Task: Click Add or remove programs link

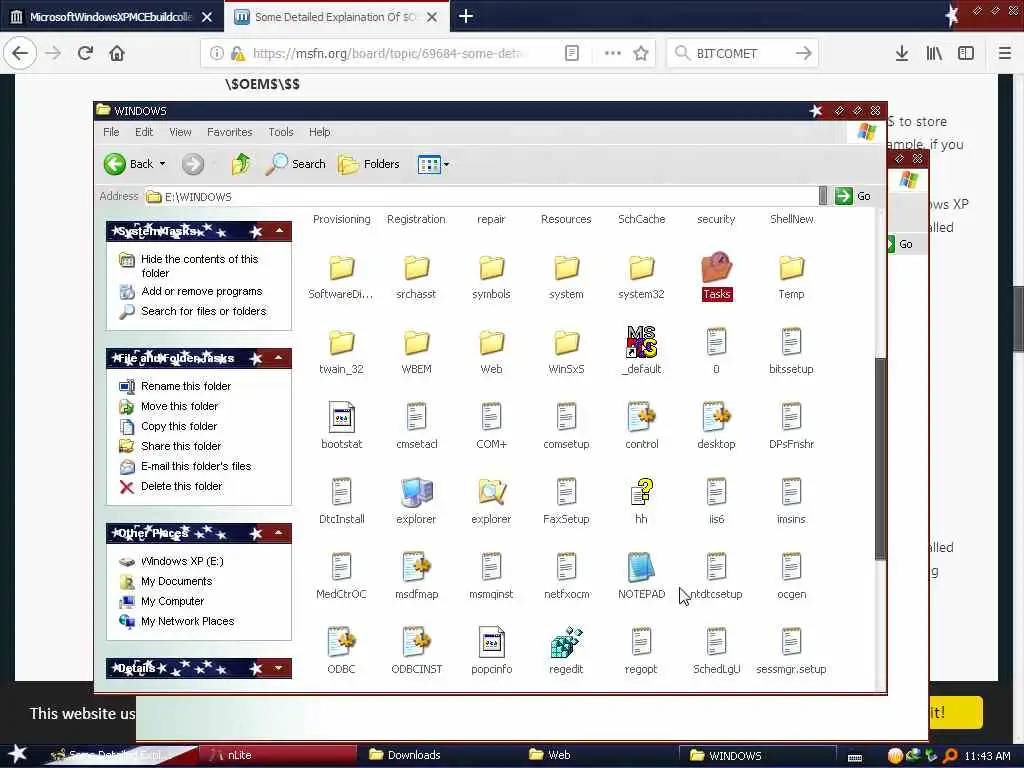Action: pos(202,291)
